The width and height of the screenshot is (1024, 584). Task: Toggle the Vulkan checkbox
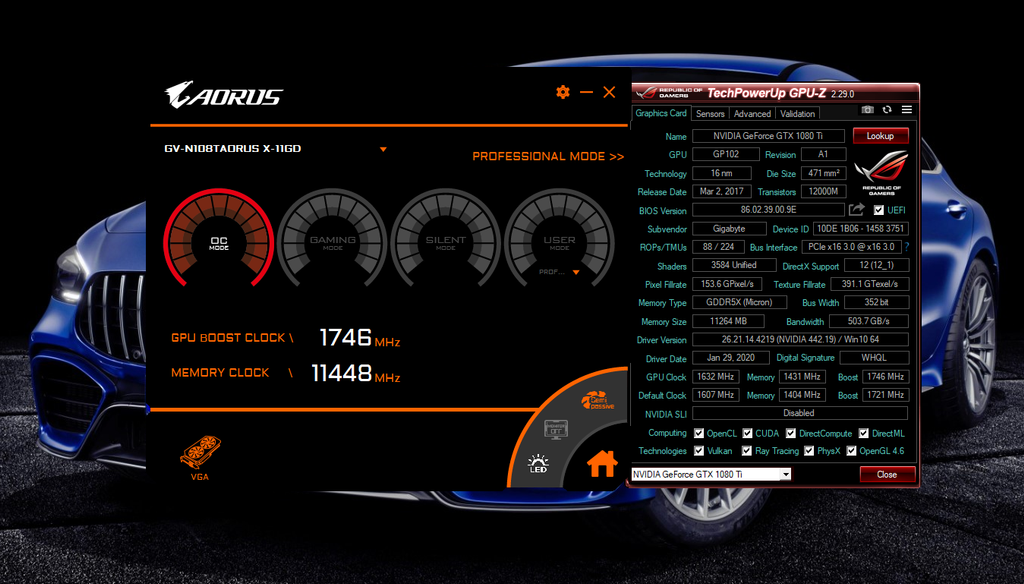coord(699,451)
